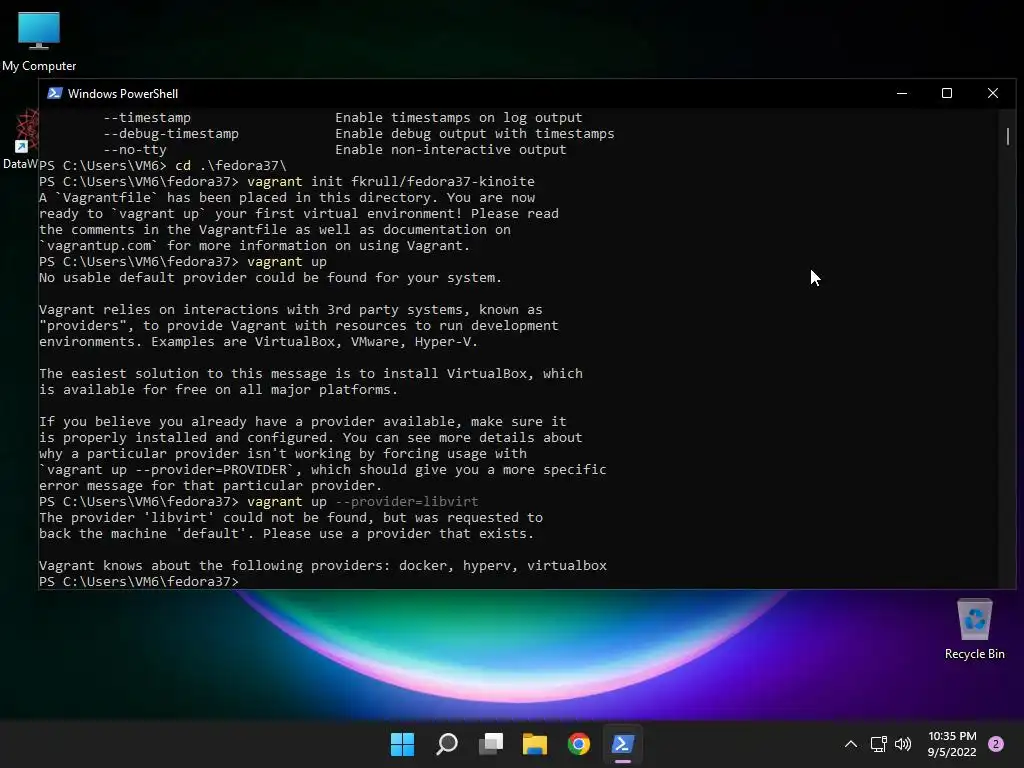Launch Google Chrome from the taskbar
The height and width of the screenshot is (768, 1024).
pyautogui.click(x=579, y=744)
